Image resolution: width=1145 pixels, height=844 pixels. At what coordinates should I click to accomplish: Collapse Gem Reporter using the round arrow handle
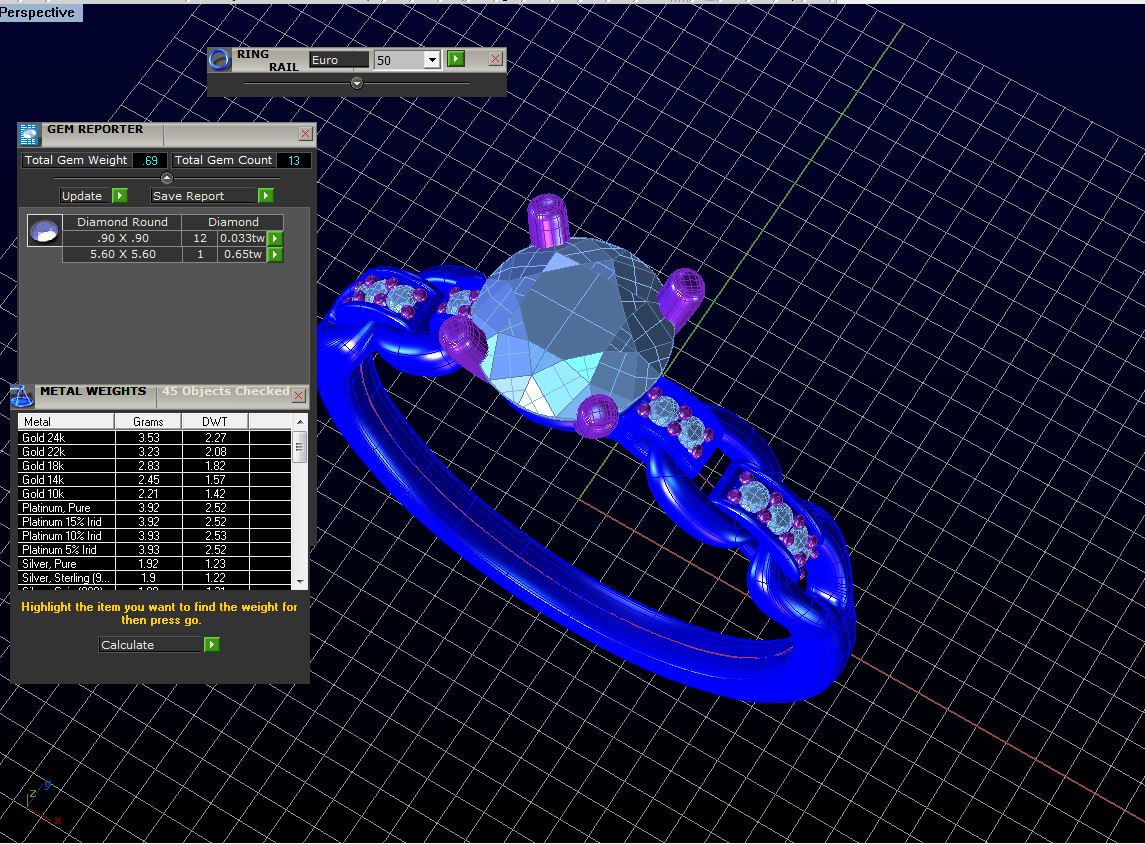pos(167,178)
